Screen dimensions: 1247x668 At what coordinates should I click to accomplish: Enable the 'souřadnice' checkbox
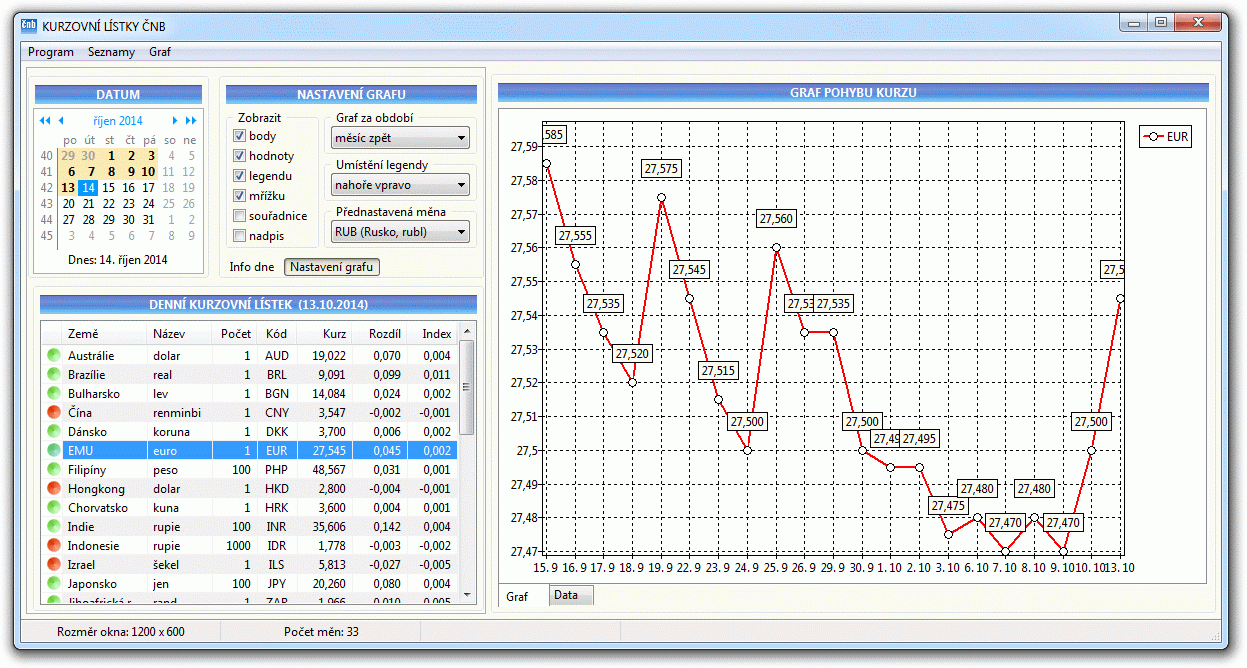pos(240,216)
